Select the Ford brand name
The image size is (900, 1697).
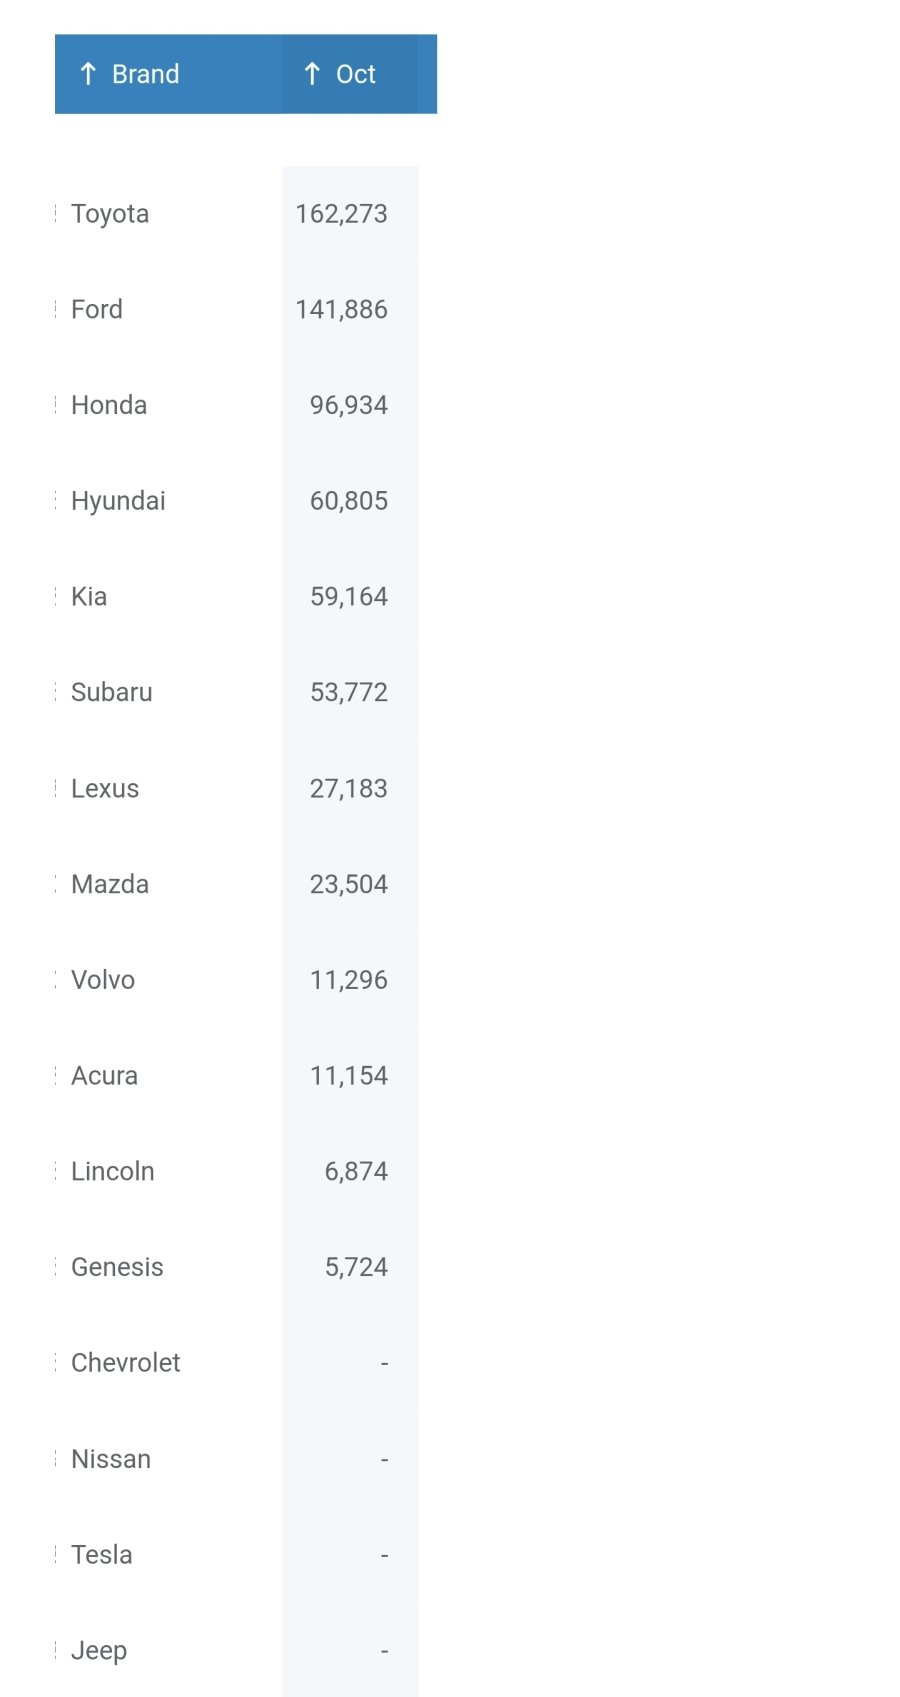[x=97, y=310]
